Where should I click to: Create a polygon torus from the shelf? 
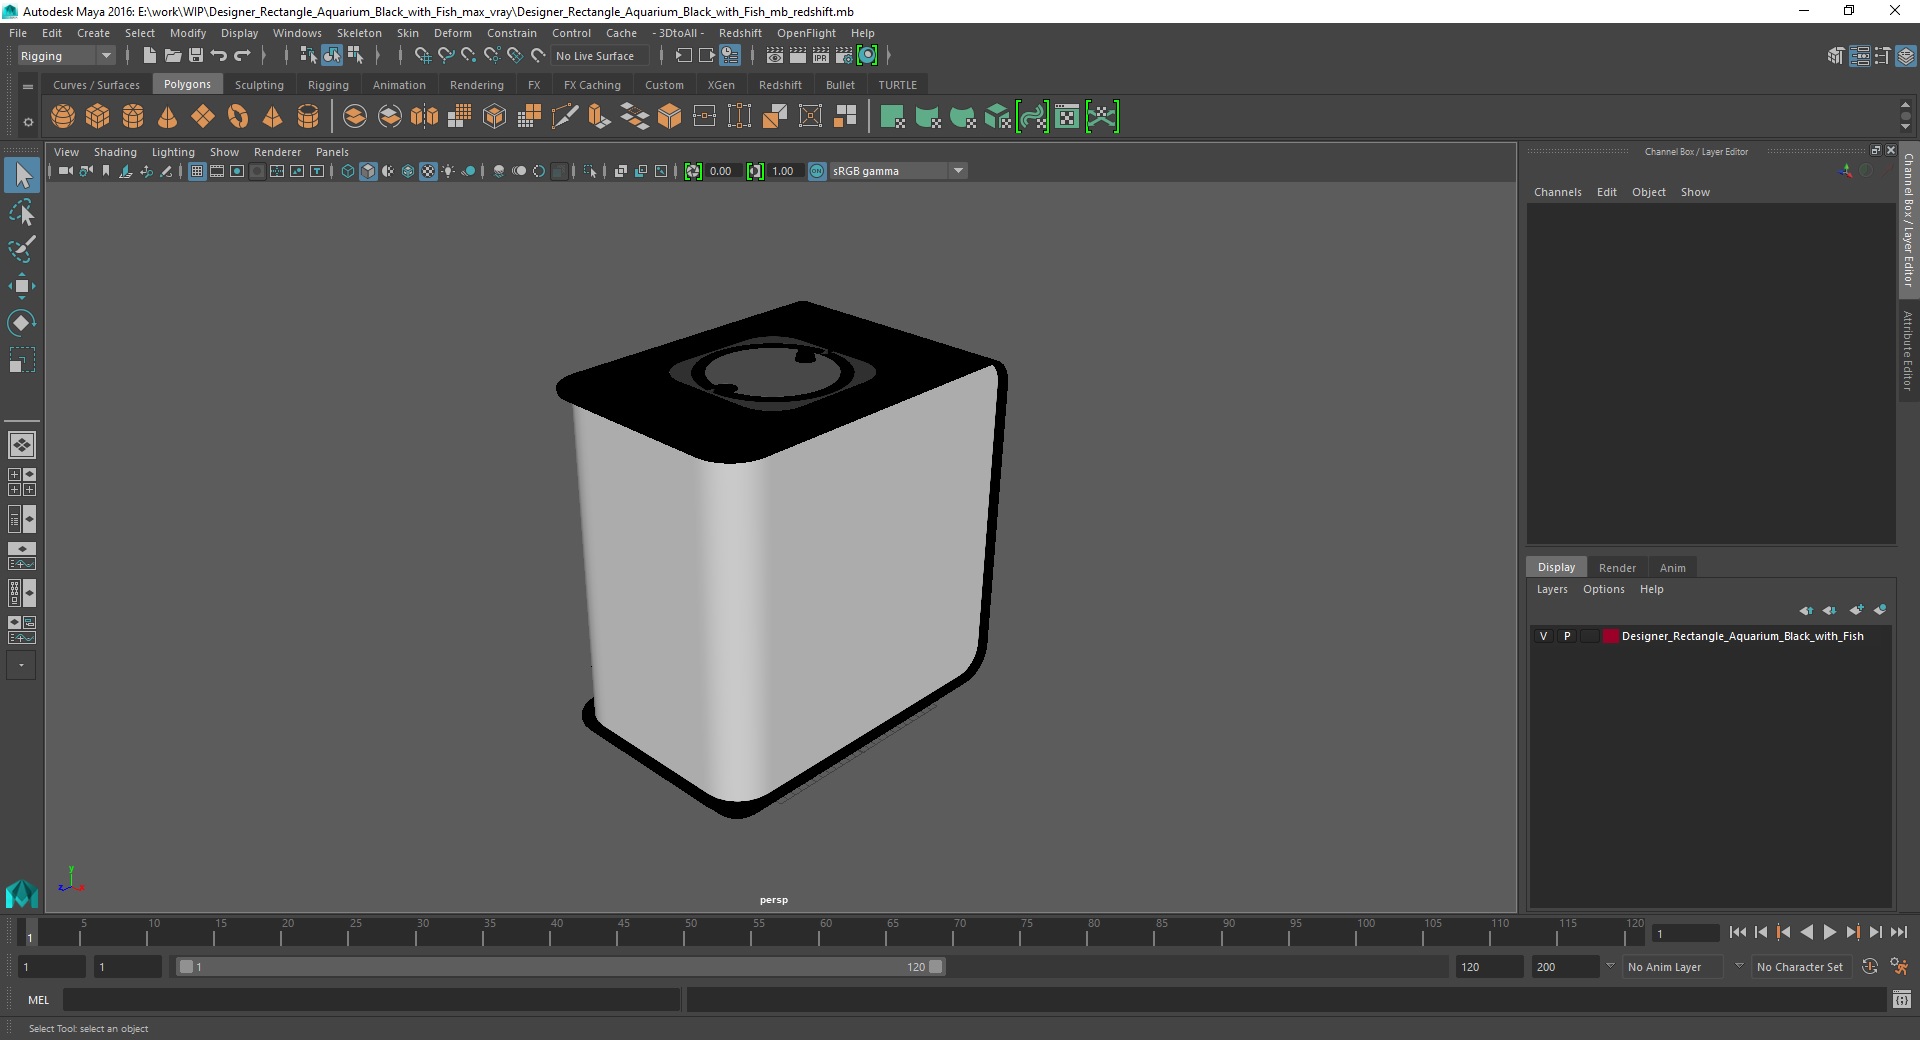pos(238,117)
